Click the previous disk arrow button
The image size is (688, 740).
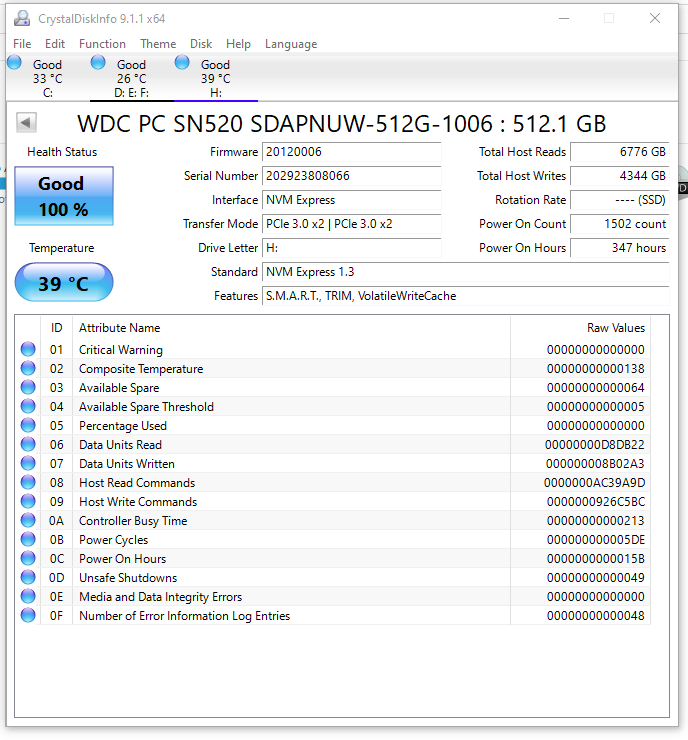tap(26, 123)
